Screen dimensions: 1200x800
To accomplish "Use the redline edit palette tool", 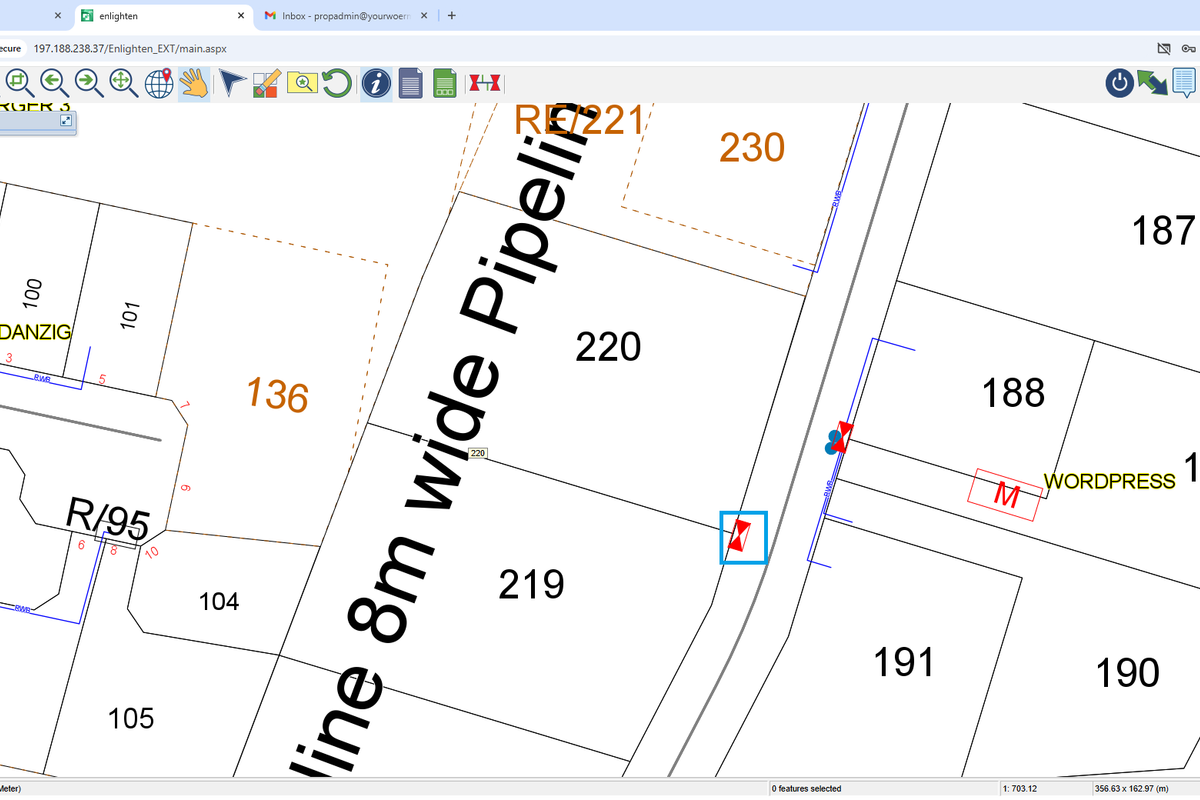I will [x=265, y=84].
